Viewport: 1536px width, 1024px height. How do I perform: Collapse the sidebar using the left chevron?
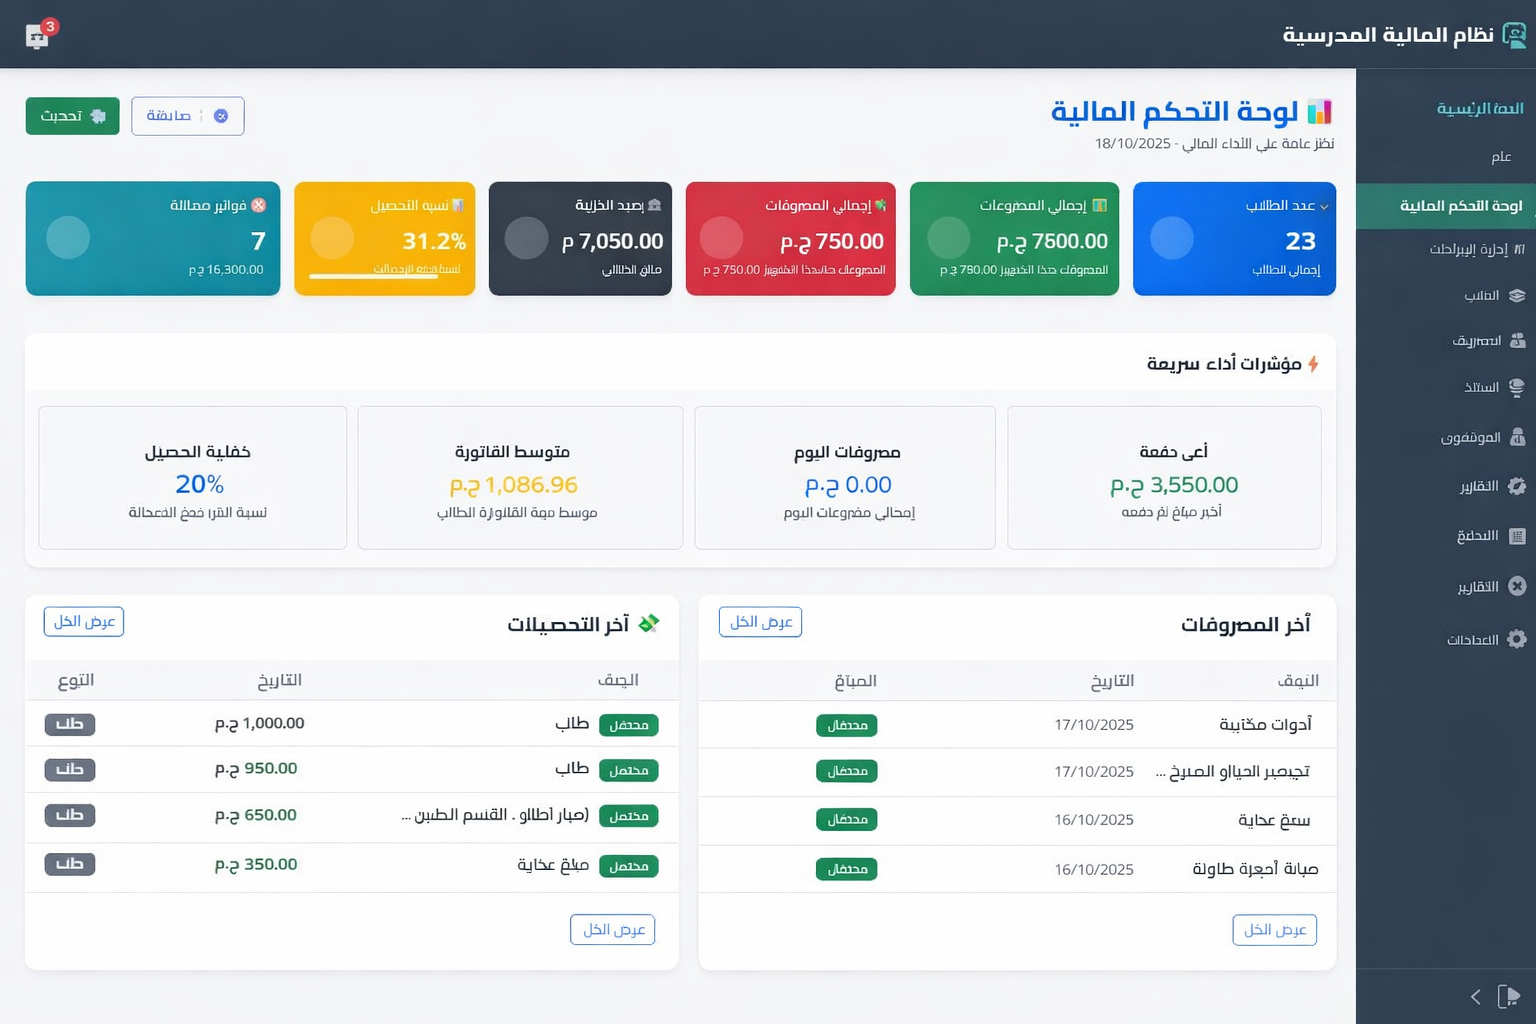coord(1476,996)
